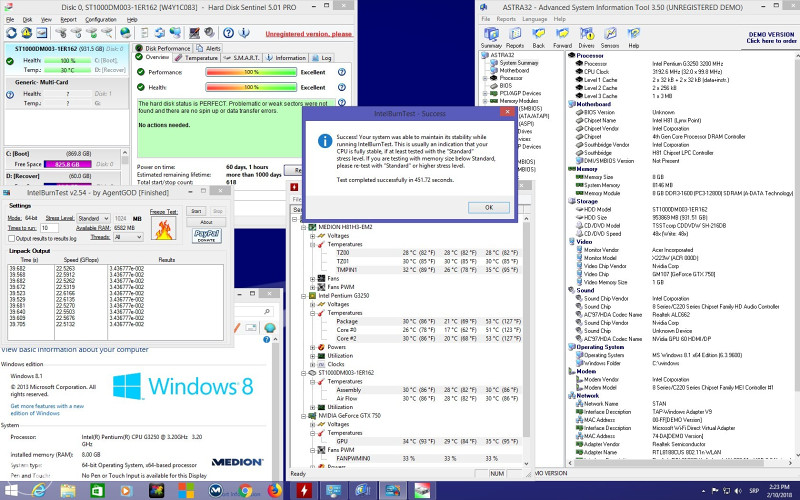This screenshot has width=800, height=500.
Task: Click the Windows Start button
Action: click(10, 491)
